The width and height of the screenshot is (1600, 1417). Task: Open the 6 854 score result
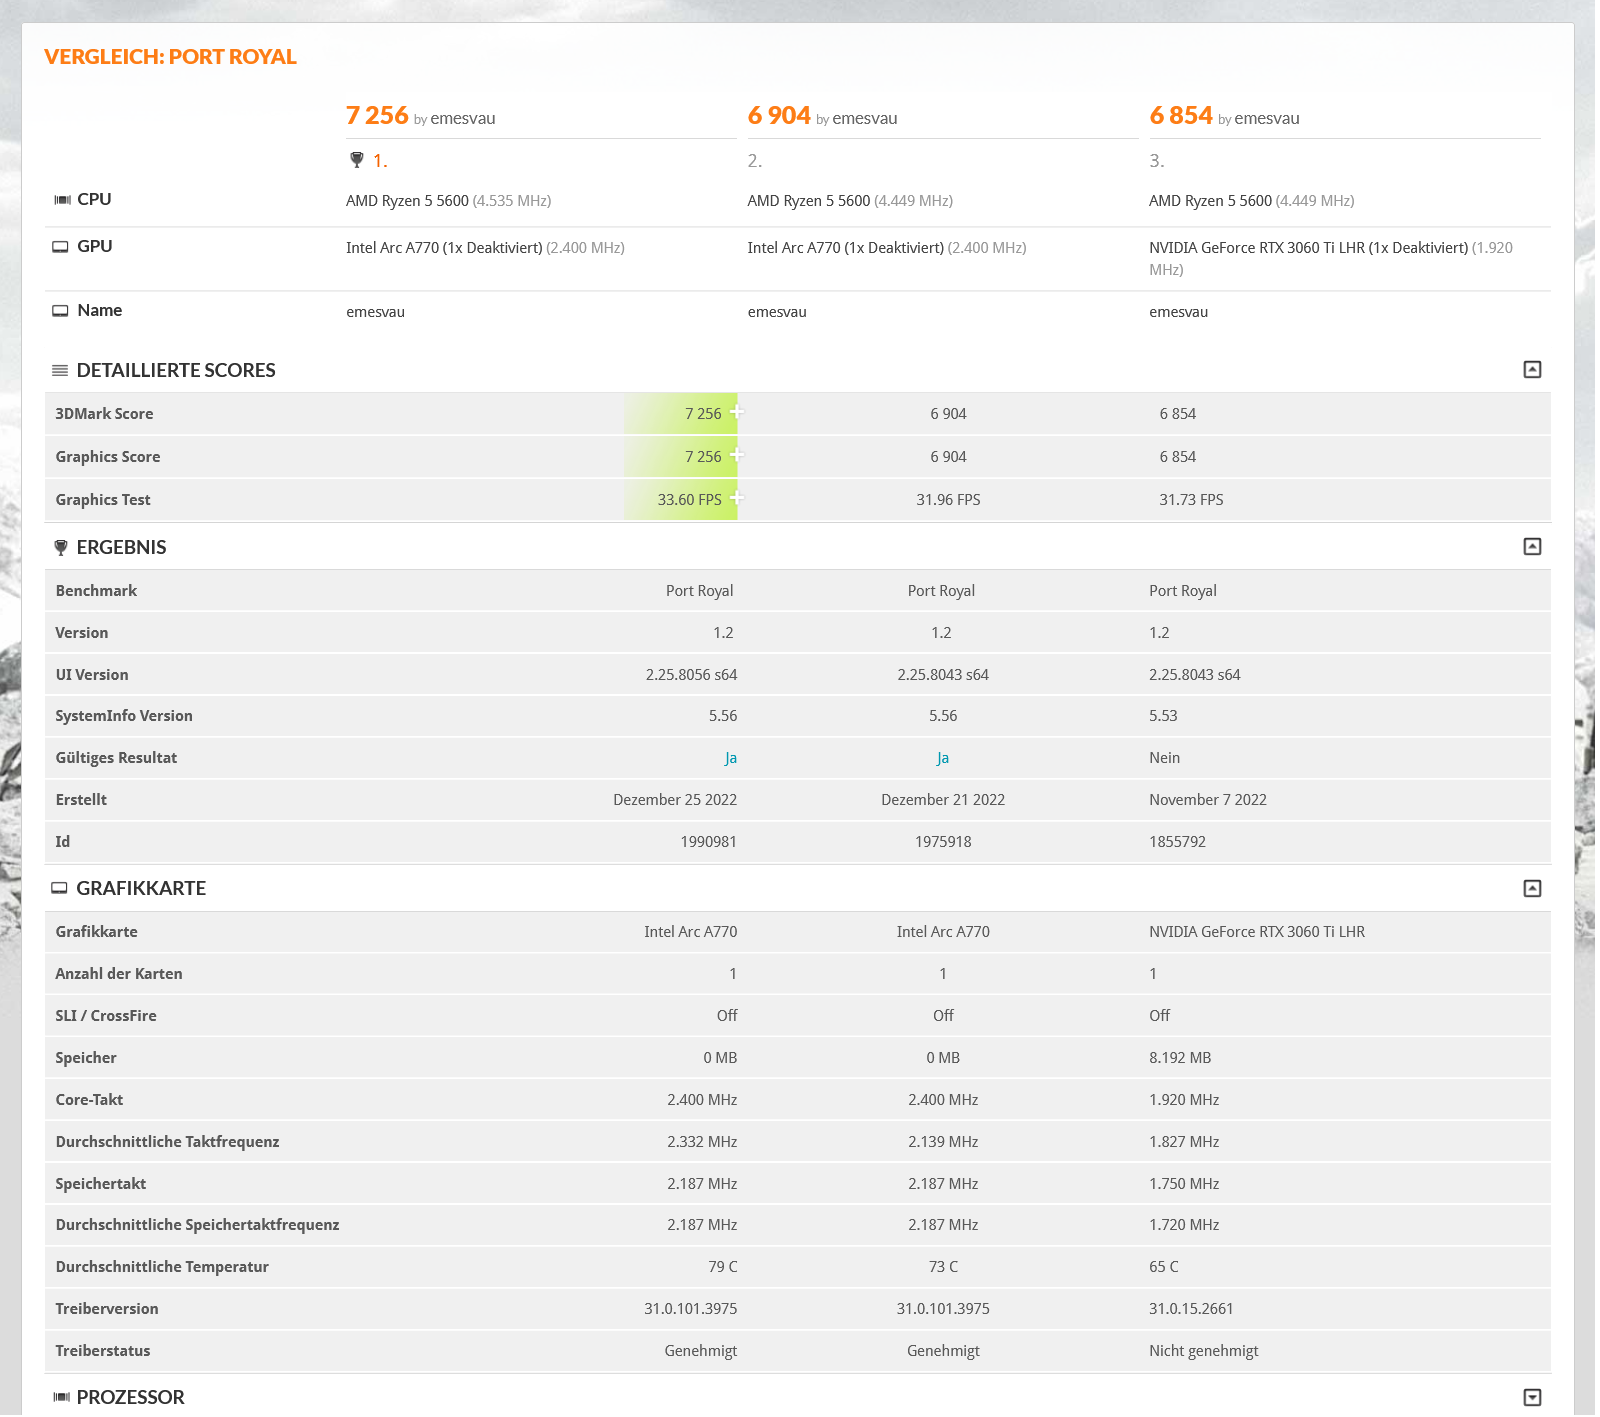tap(1181, 116)
